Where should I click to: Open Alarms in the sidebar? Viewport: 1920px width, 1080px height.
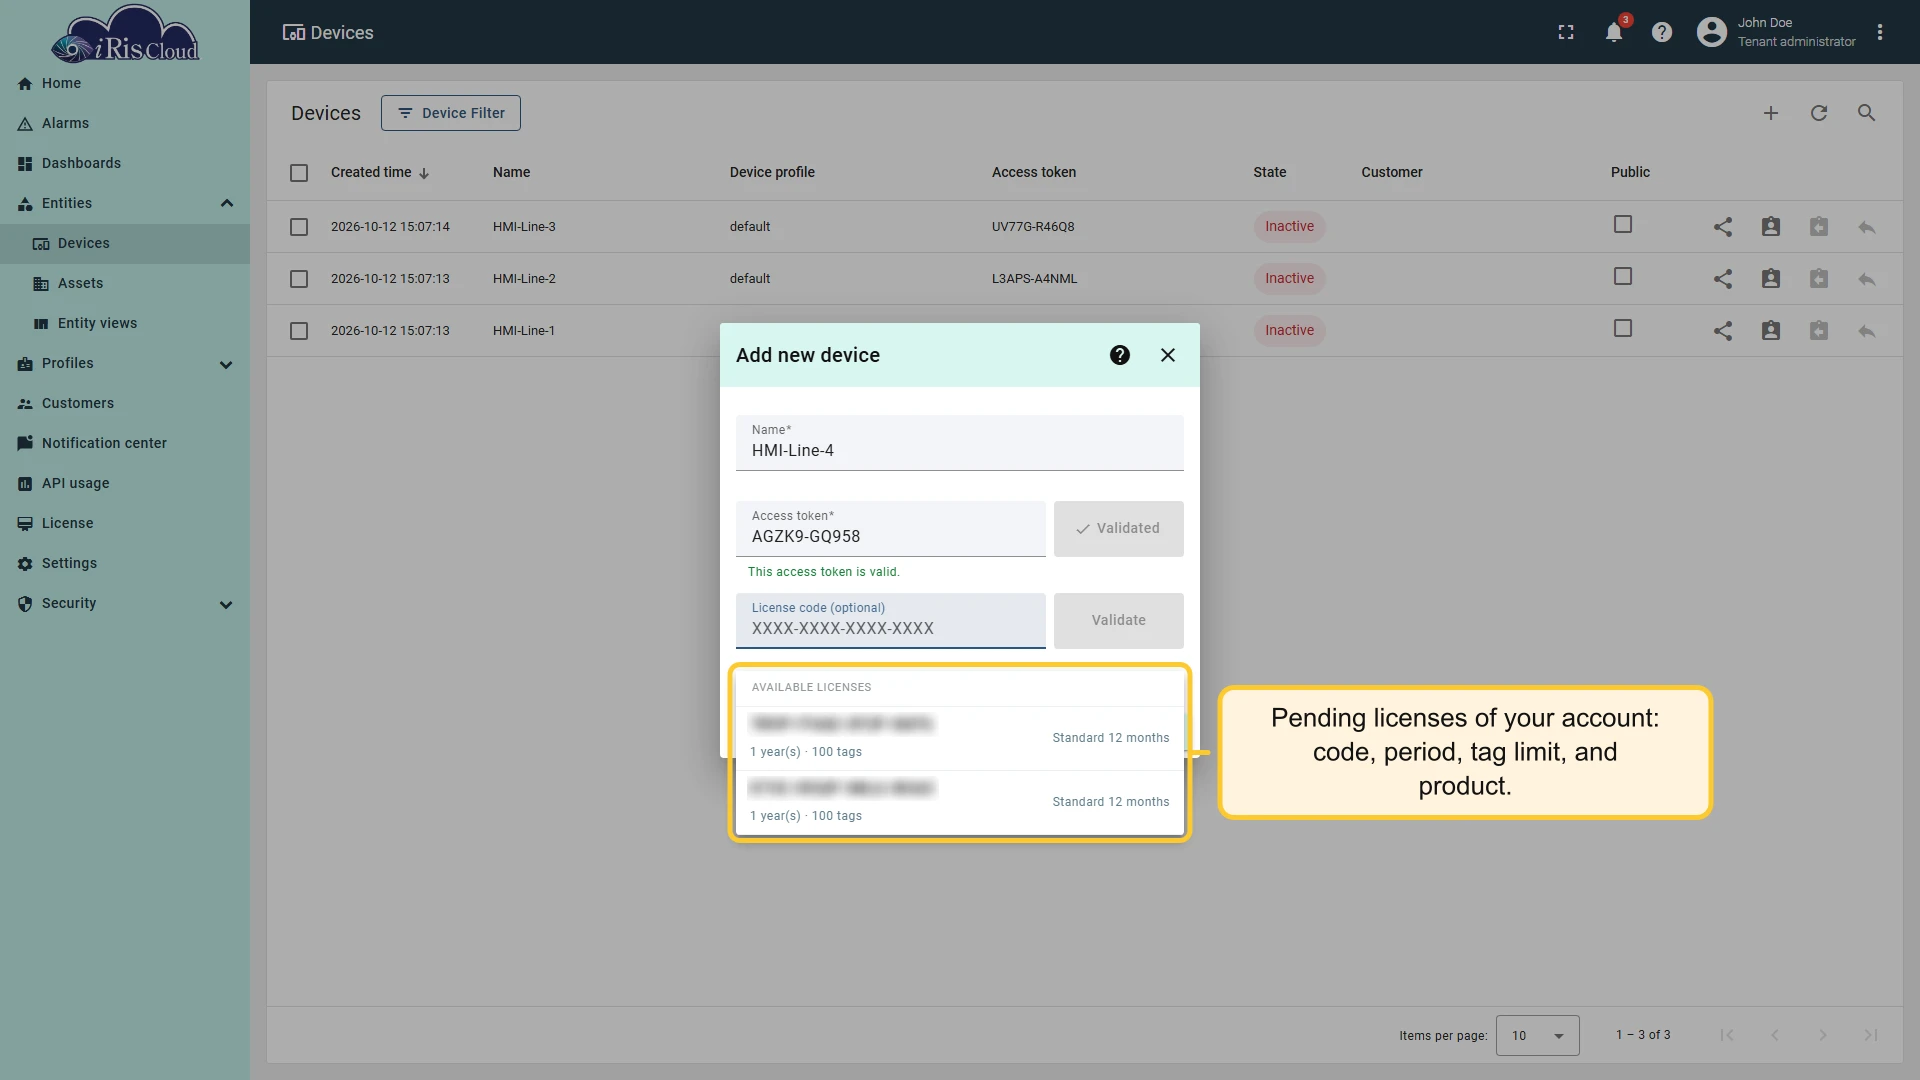click(x=125, y=123)
